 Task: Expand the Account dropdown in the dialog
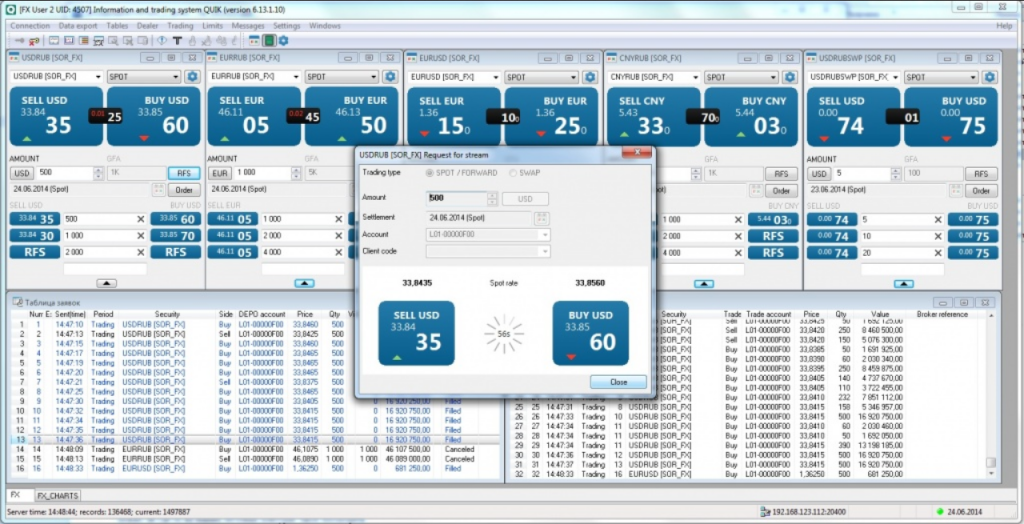point(544,234)
